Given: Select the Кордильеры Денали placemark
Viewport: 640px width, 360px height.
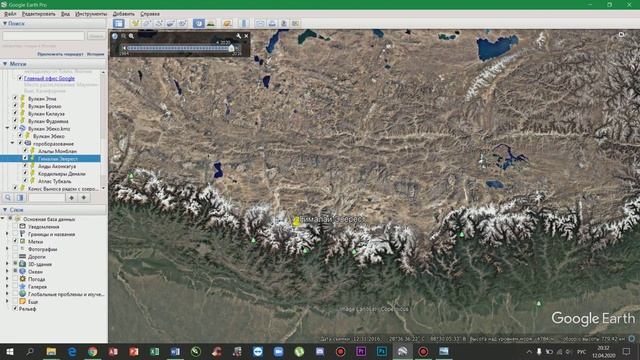Looking at the screenshot, I should 62,173.
